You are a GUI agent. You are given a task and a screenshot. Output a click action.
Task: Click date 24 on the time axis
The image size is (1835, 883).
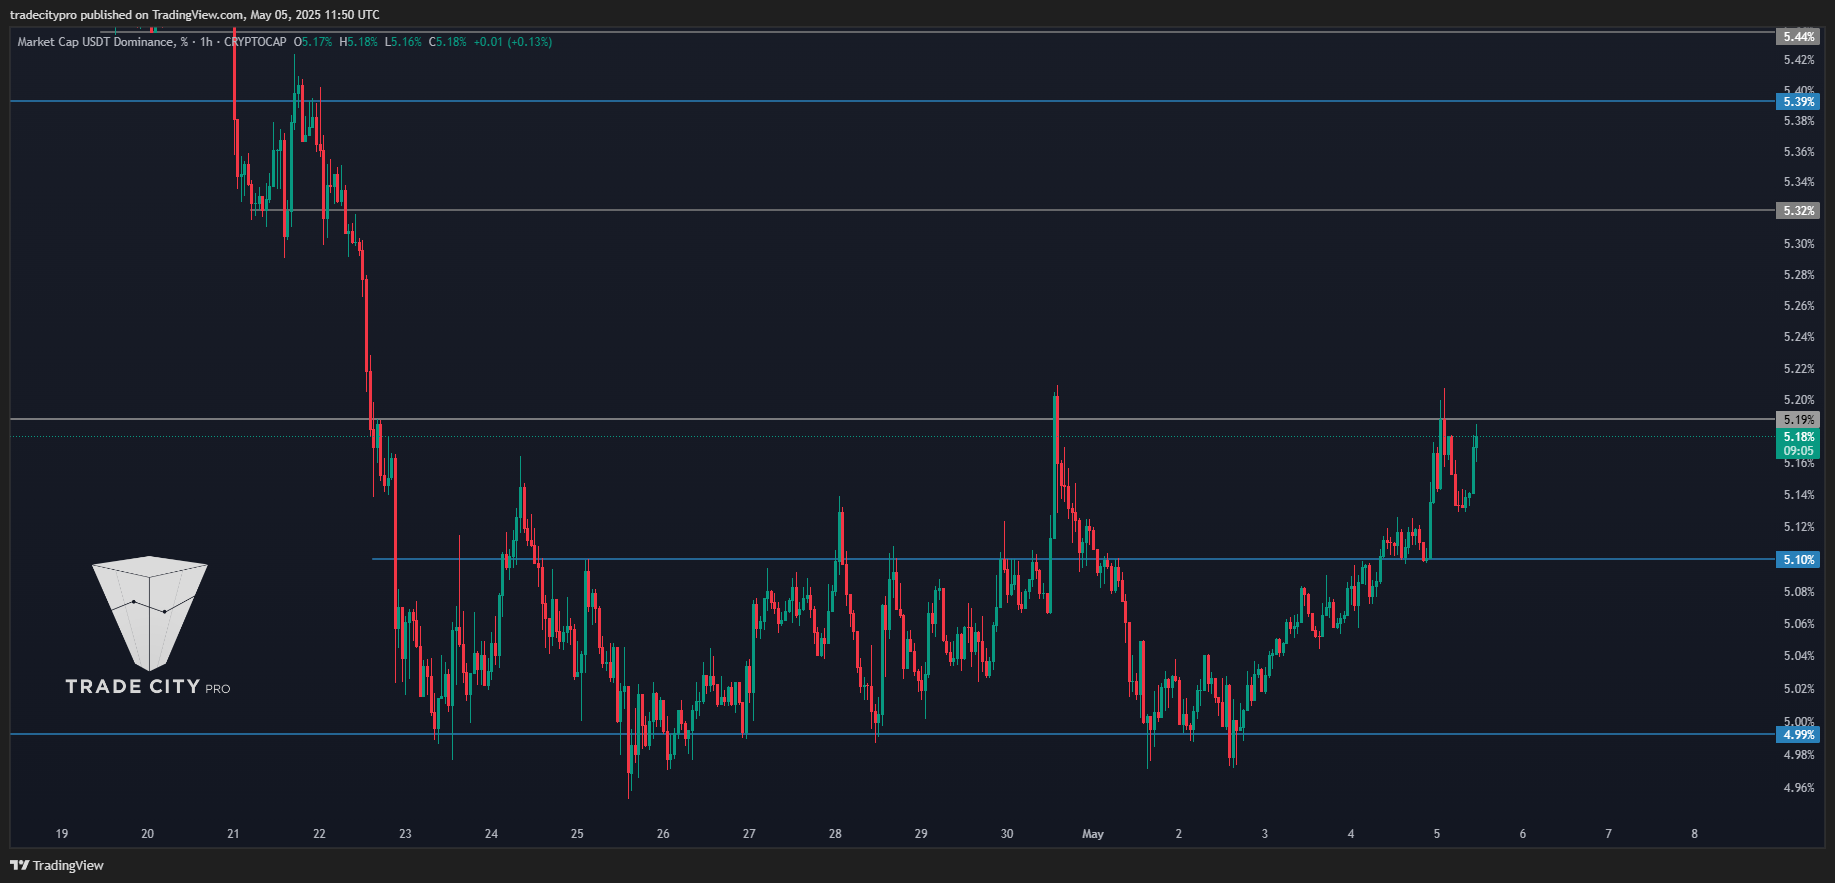[x=491, y=834]
